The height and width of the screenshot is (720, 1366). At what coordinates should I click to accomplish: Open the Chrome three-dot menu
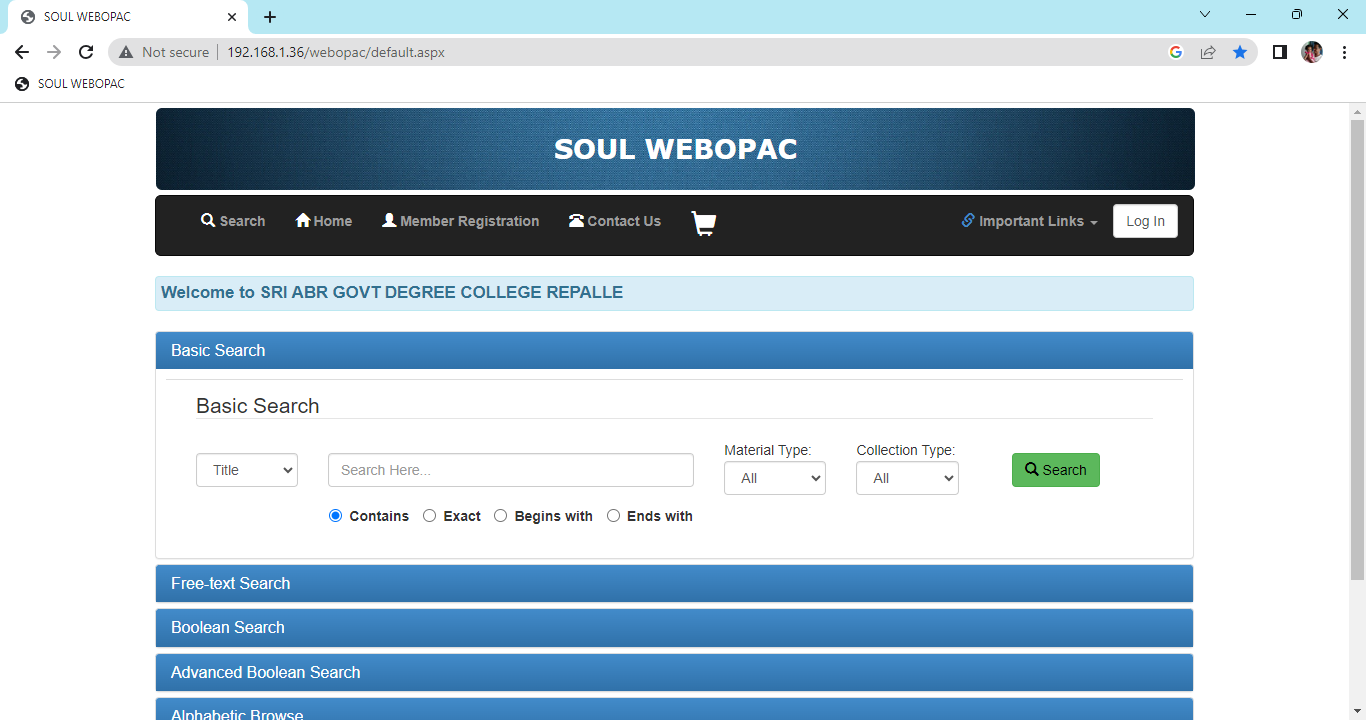(1345, 52)
